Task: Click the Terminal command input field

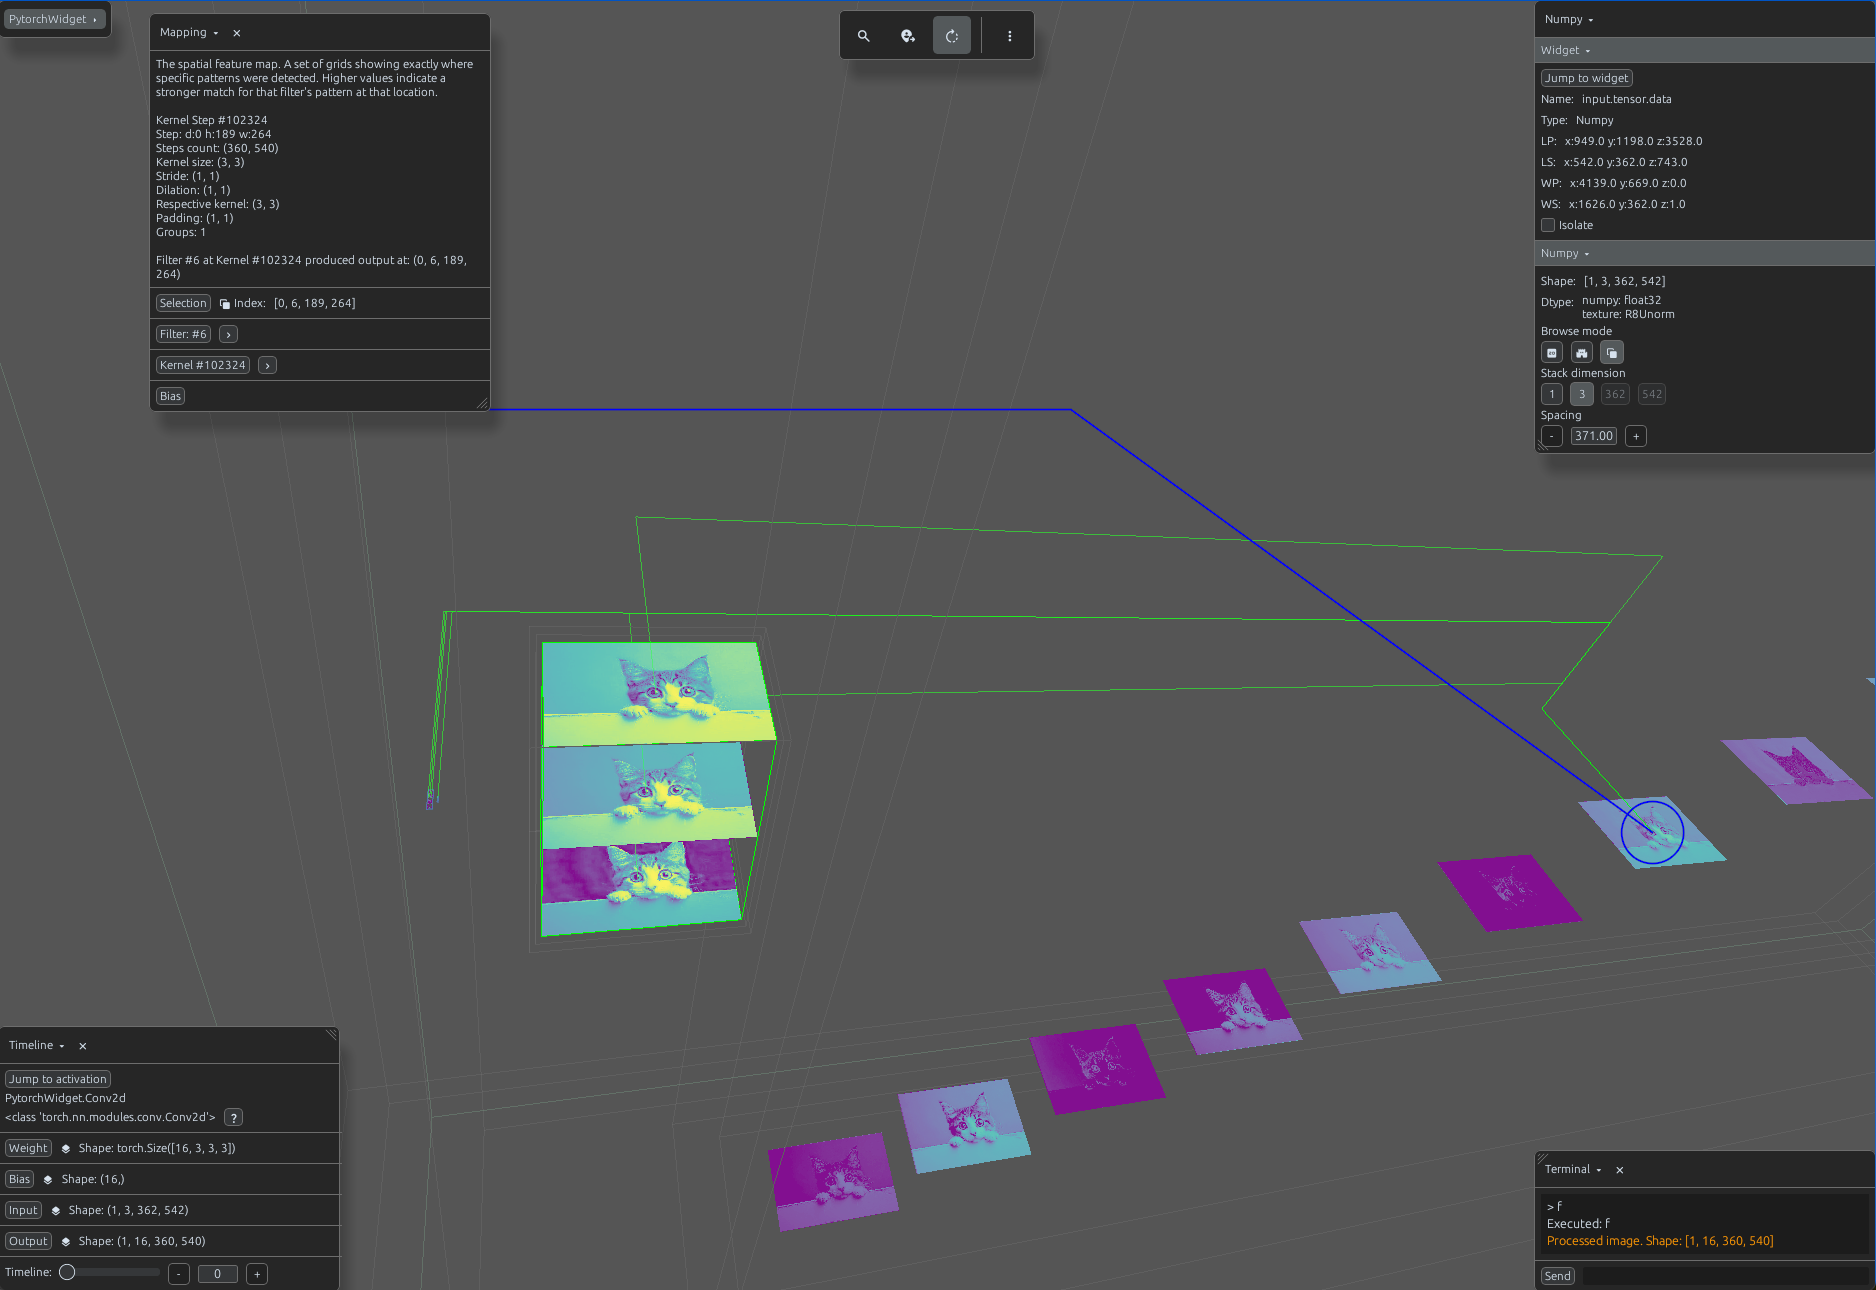Action: (x=1724, y=1276)
